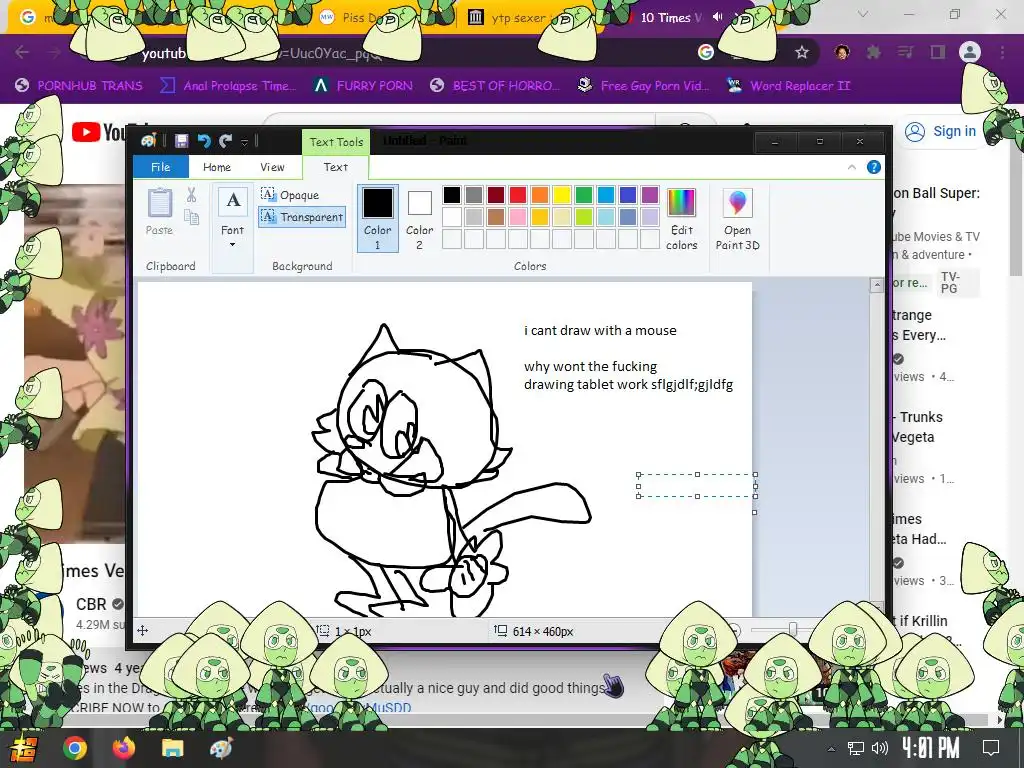Open Firefox from the taskbar
The height and width of the screenshot is (768, 1024).
point(123,748)
